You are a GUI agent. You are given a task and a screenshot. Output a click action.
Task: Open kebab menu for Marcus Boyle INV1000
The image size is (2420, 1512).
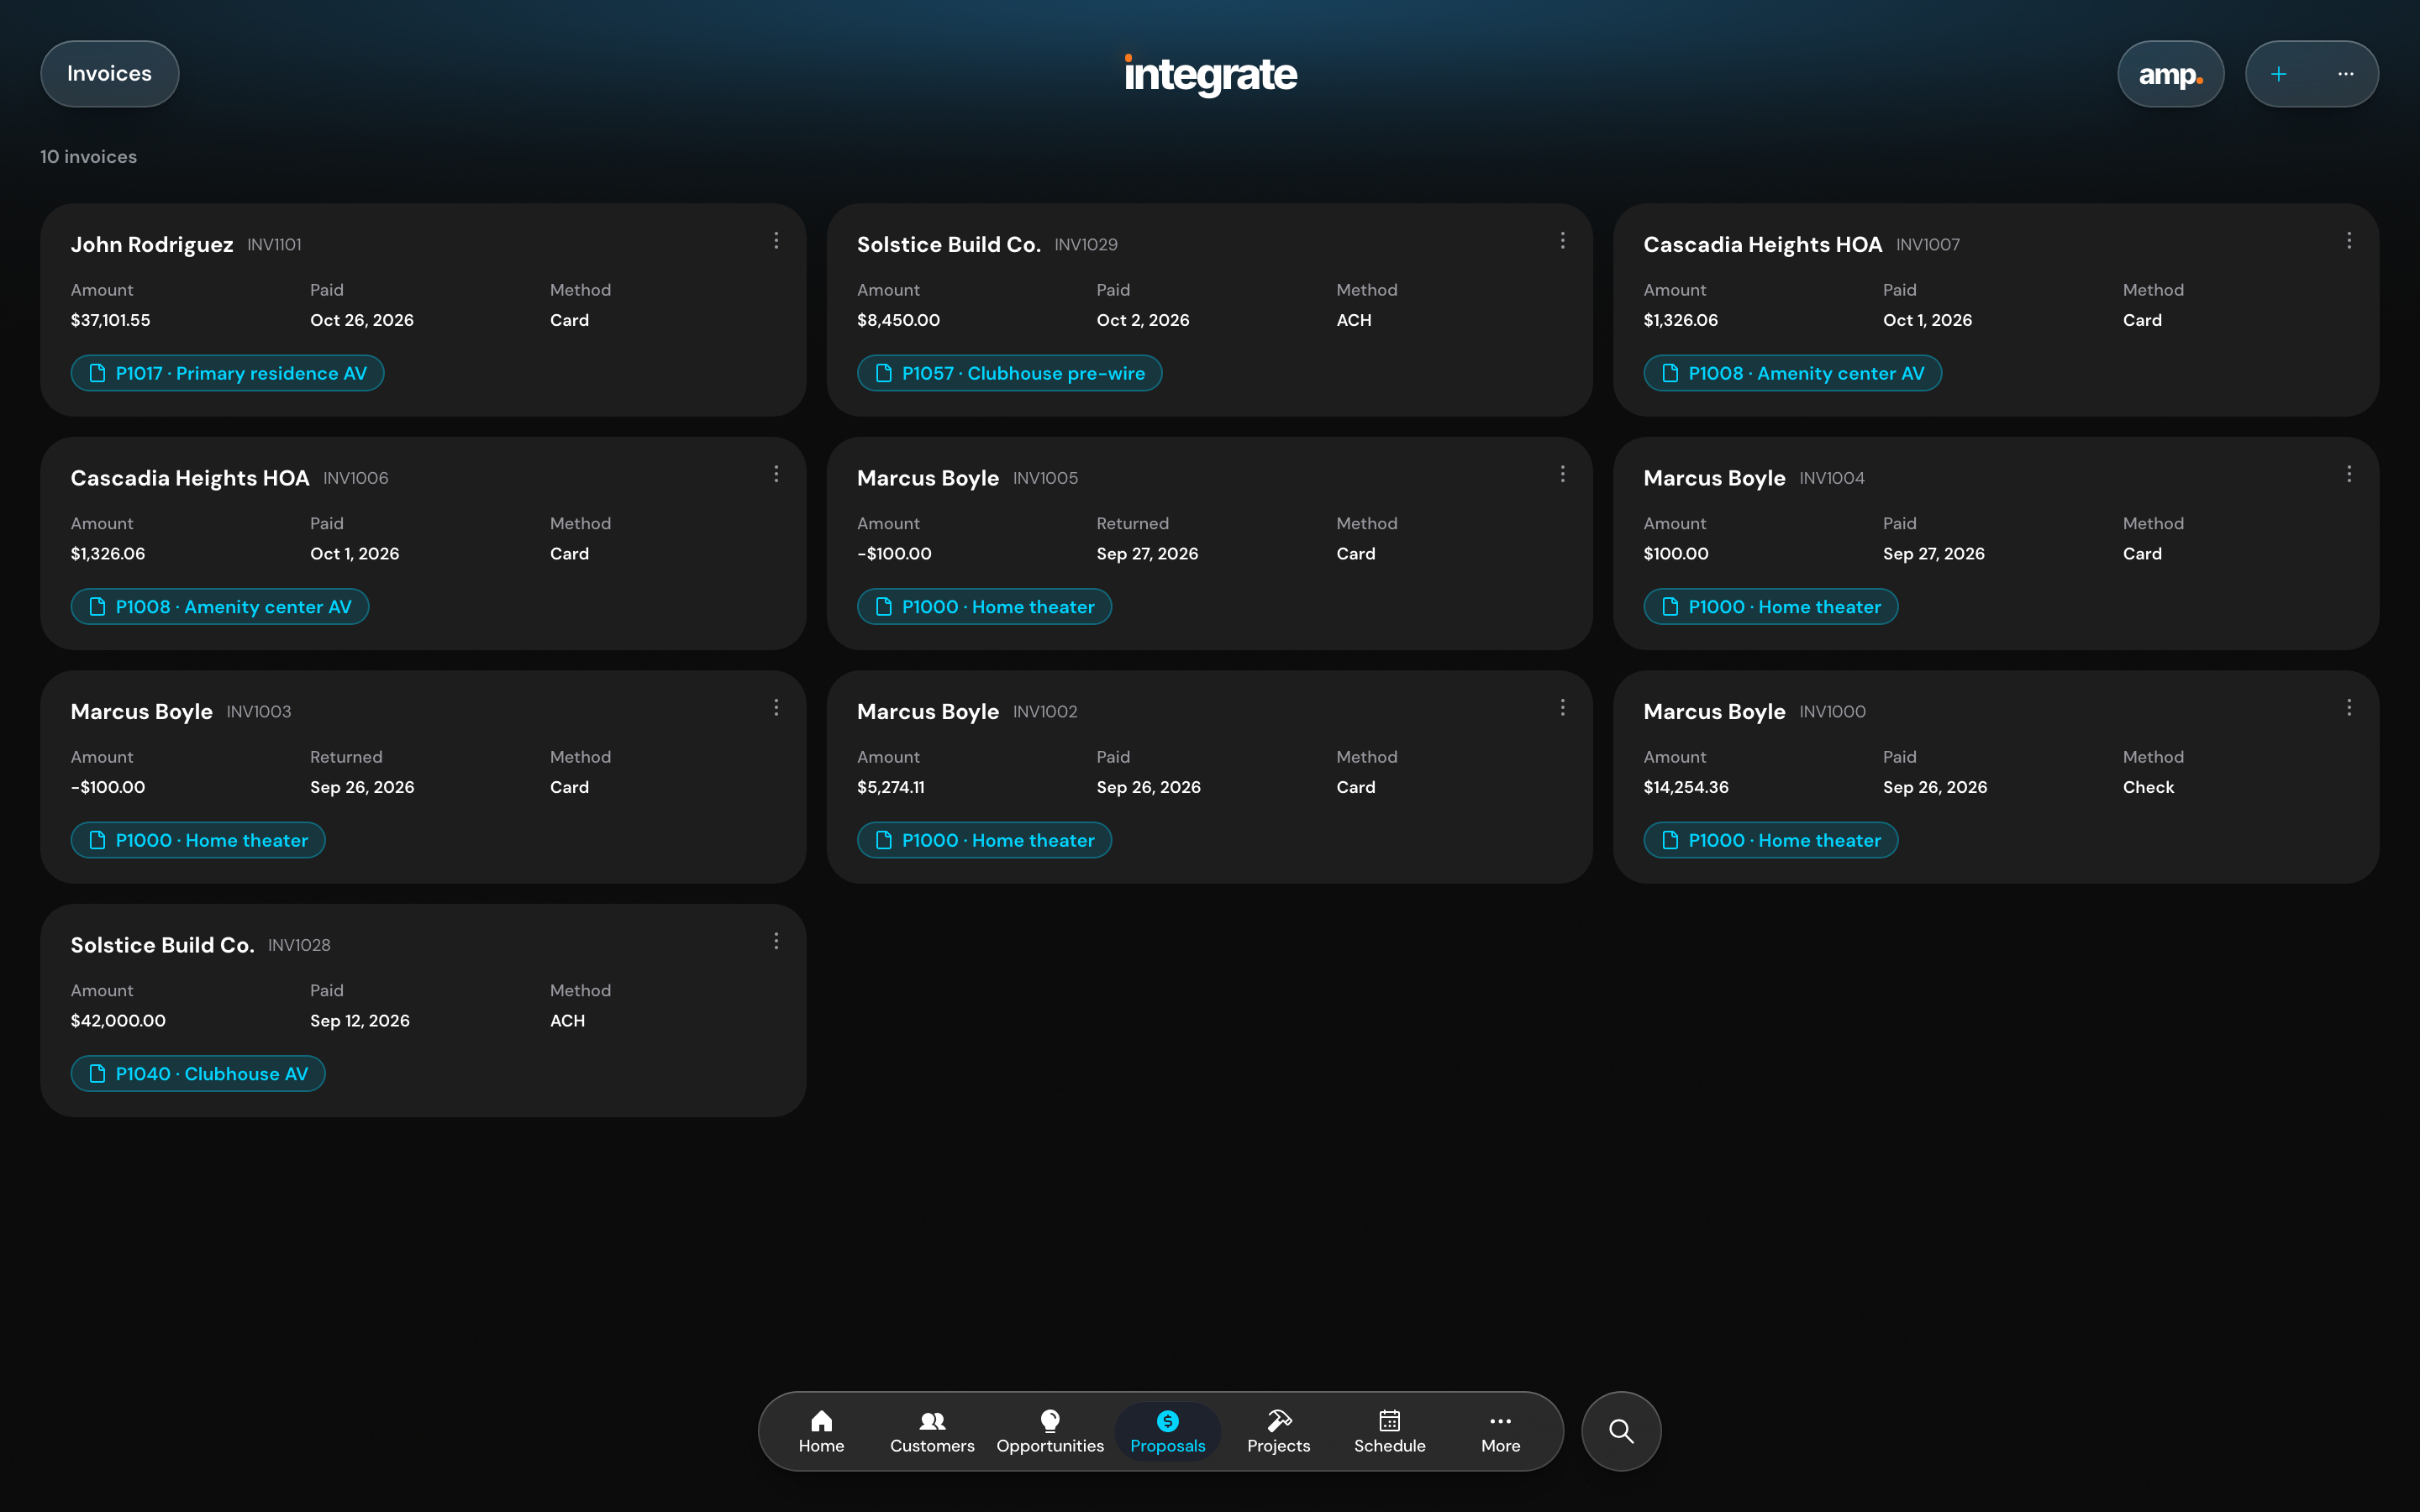click(x=2349, y=708)
